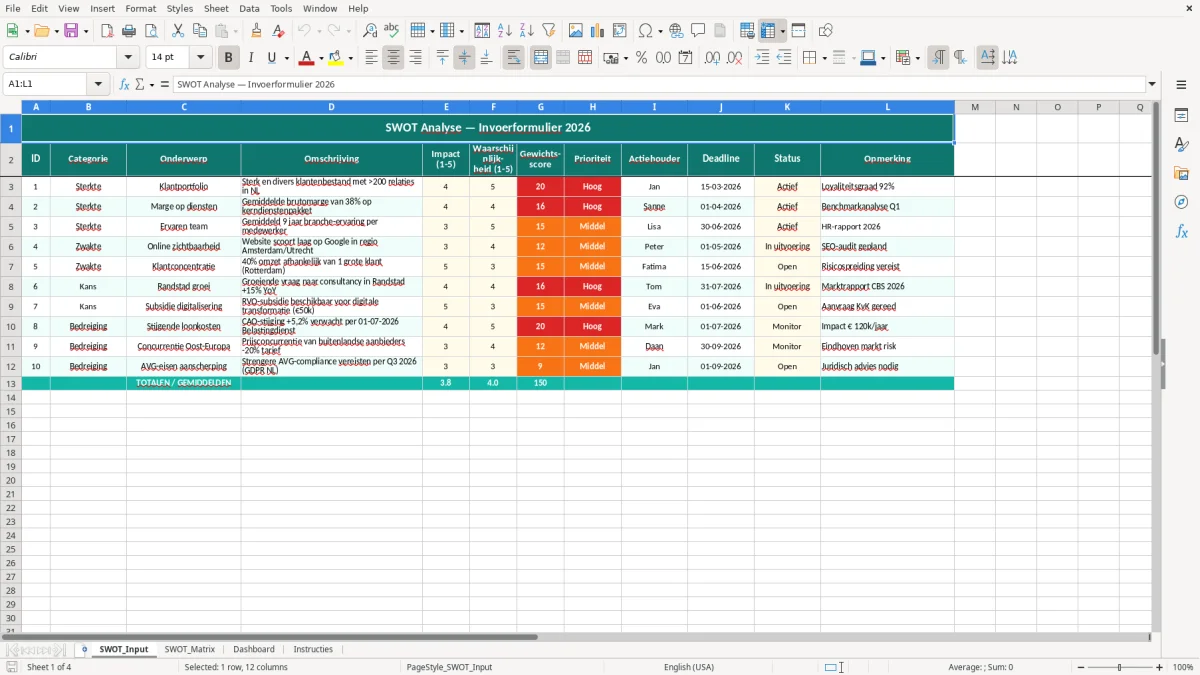
Task: Switch to the SWOT_Matrix sheet tab
Action: click(x=190, y=649)
